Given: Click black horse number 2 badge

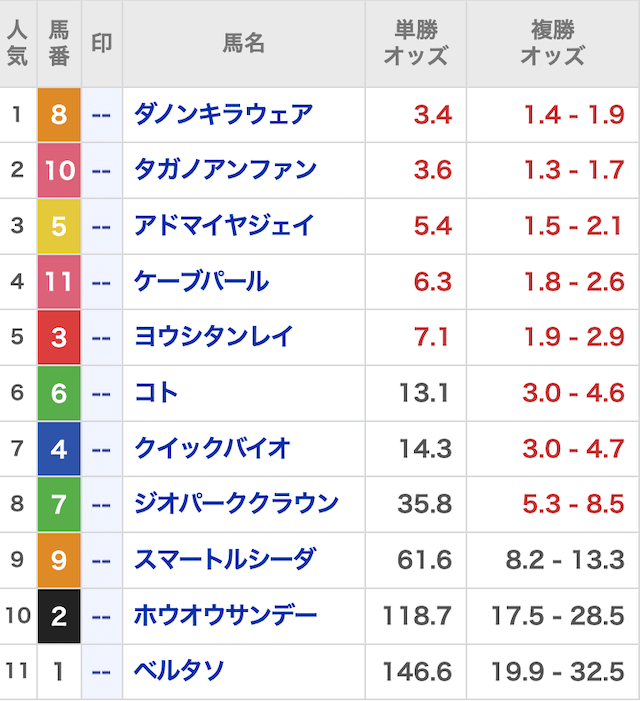Looking at the screenshot, I should [59, 616].
